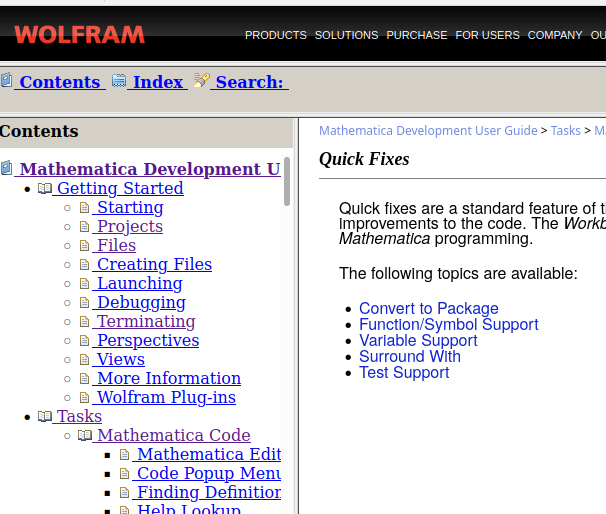Click the page icon next to Code Popup Menu
Viewport: 606px width, 514px height.
coord(124,473)
